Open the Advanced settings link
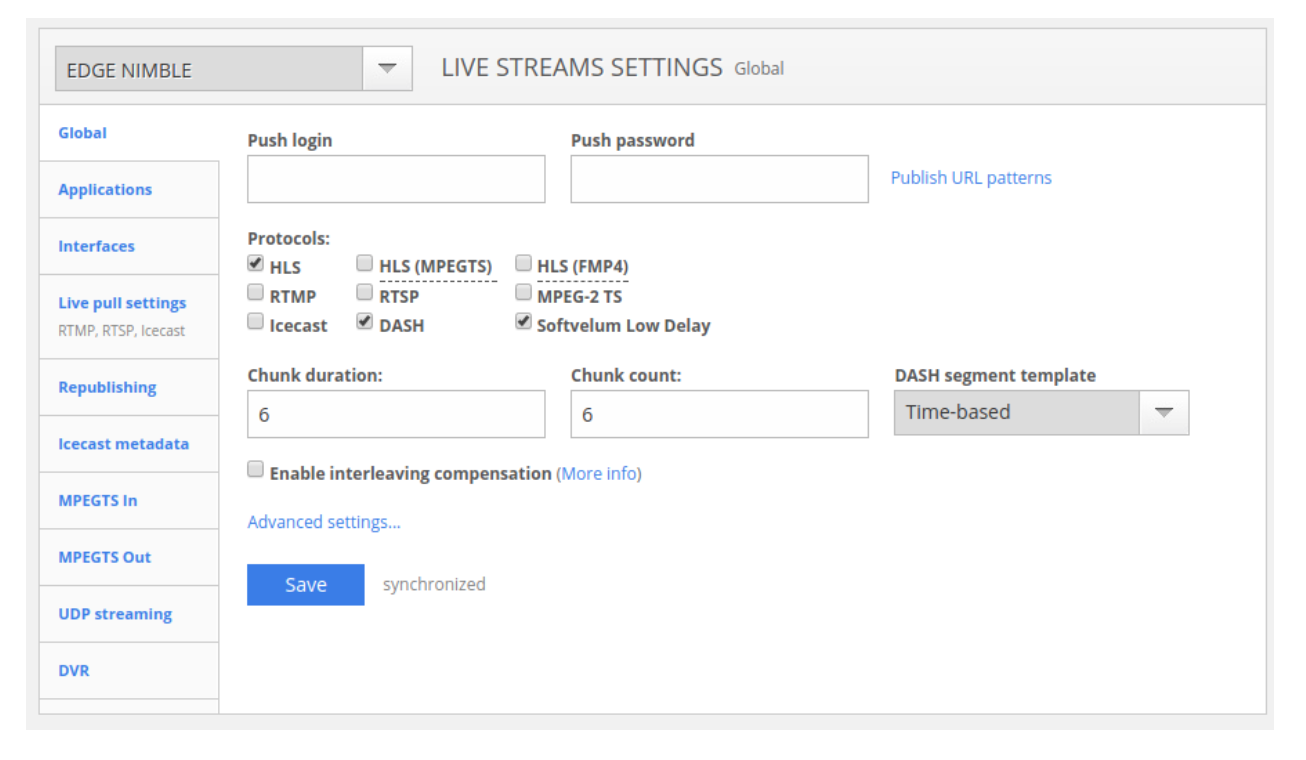This screenshot has width=1306, height=760. [x=324, y=522]
